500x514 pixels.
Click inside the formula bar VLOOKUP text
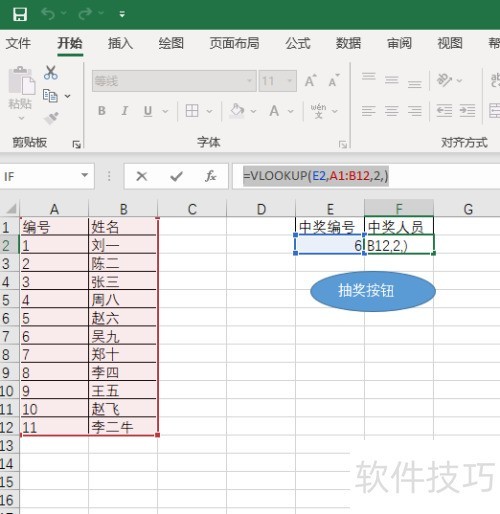[x=316, y=176]
